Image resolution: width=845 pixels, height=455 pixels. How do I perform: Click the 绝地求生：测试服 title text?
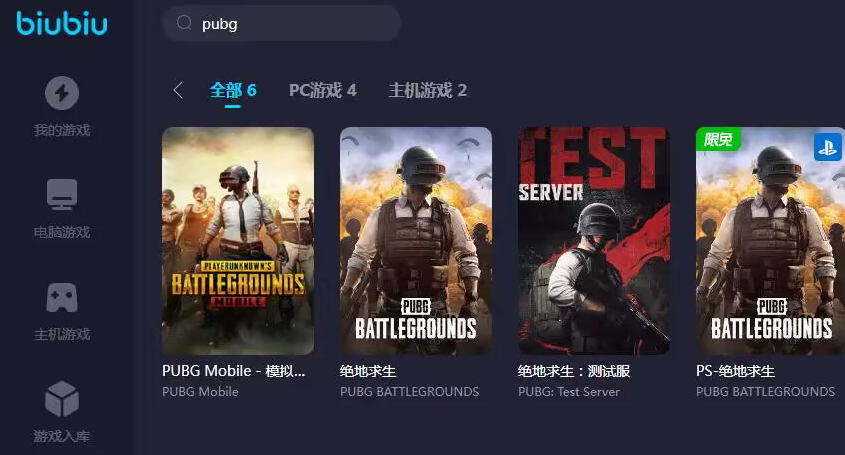(x=574, y=371)
